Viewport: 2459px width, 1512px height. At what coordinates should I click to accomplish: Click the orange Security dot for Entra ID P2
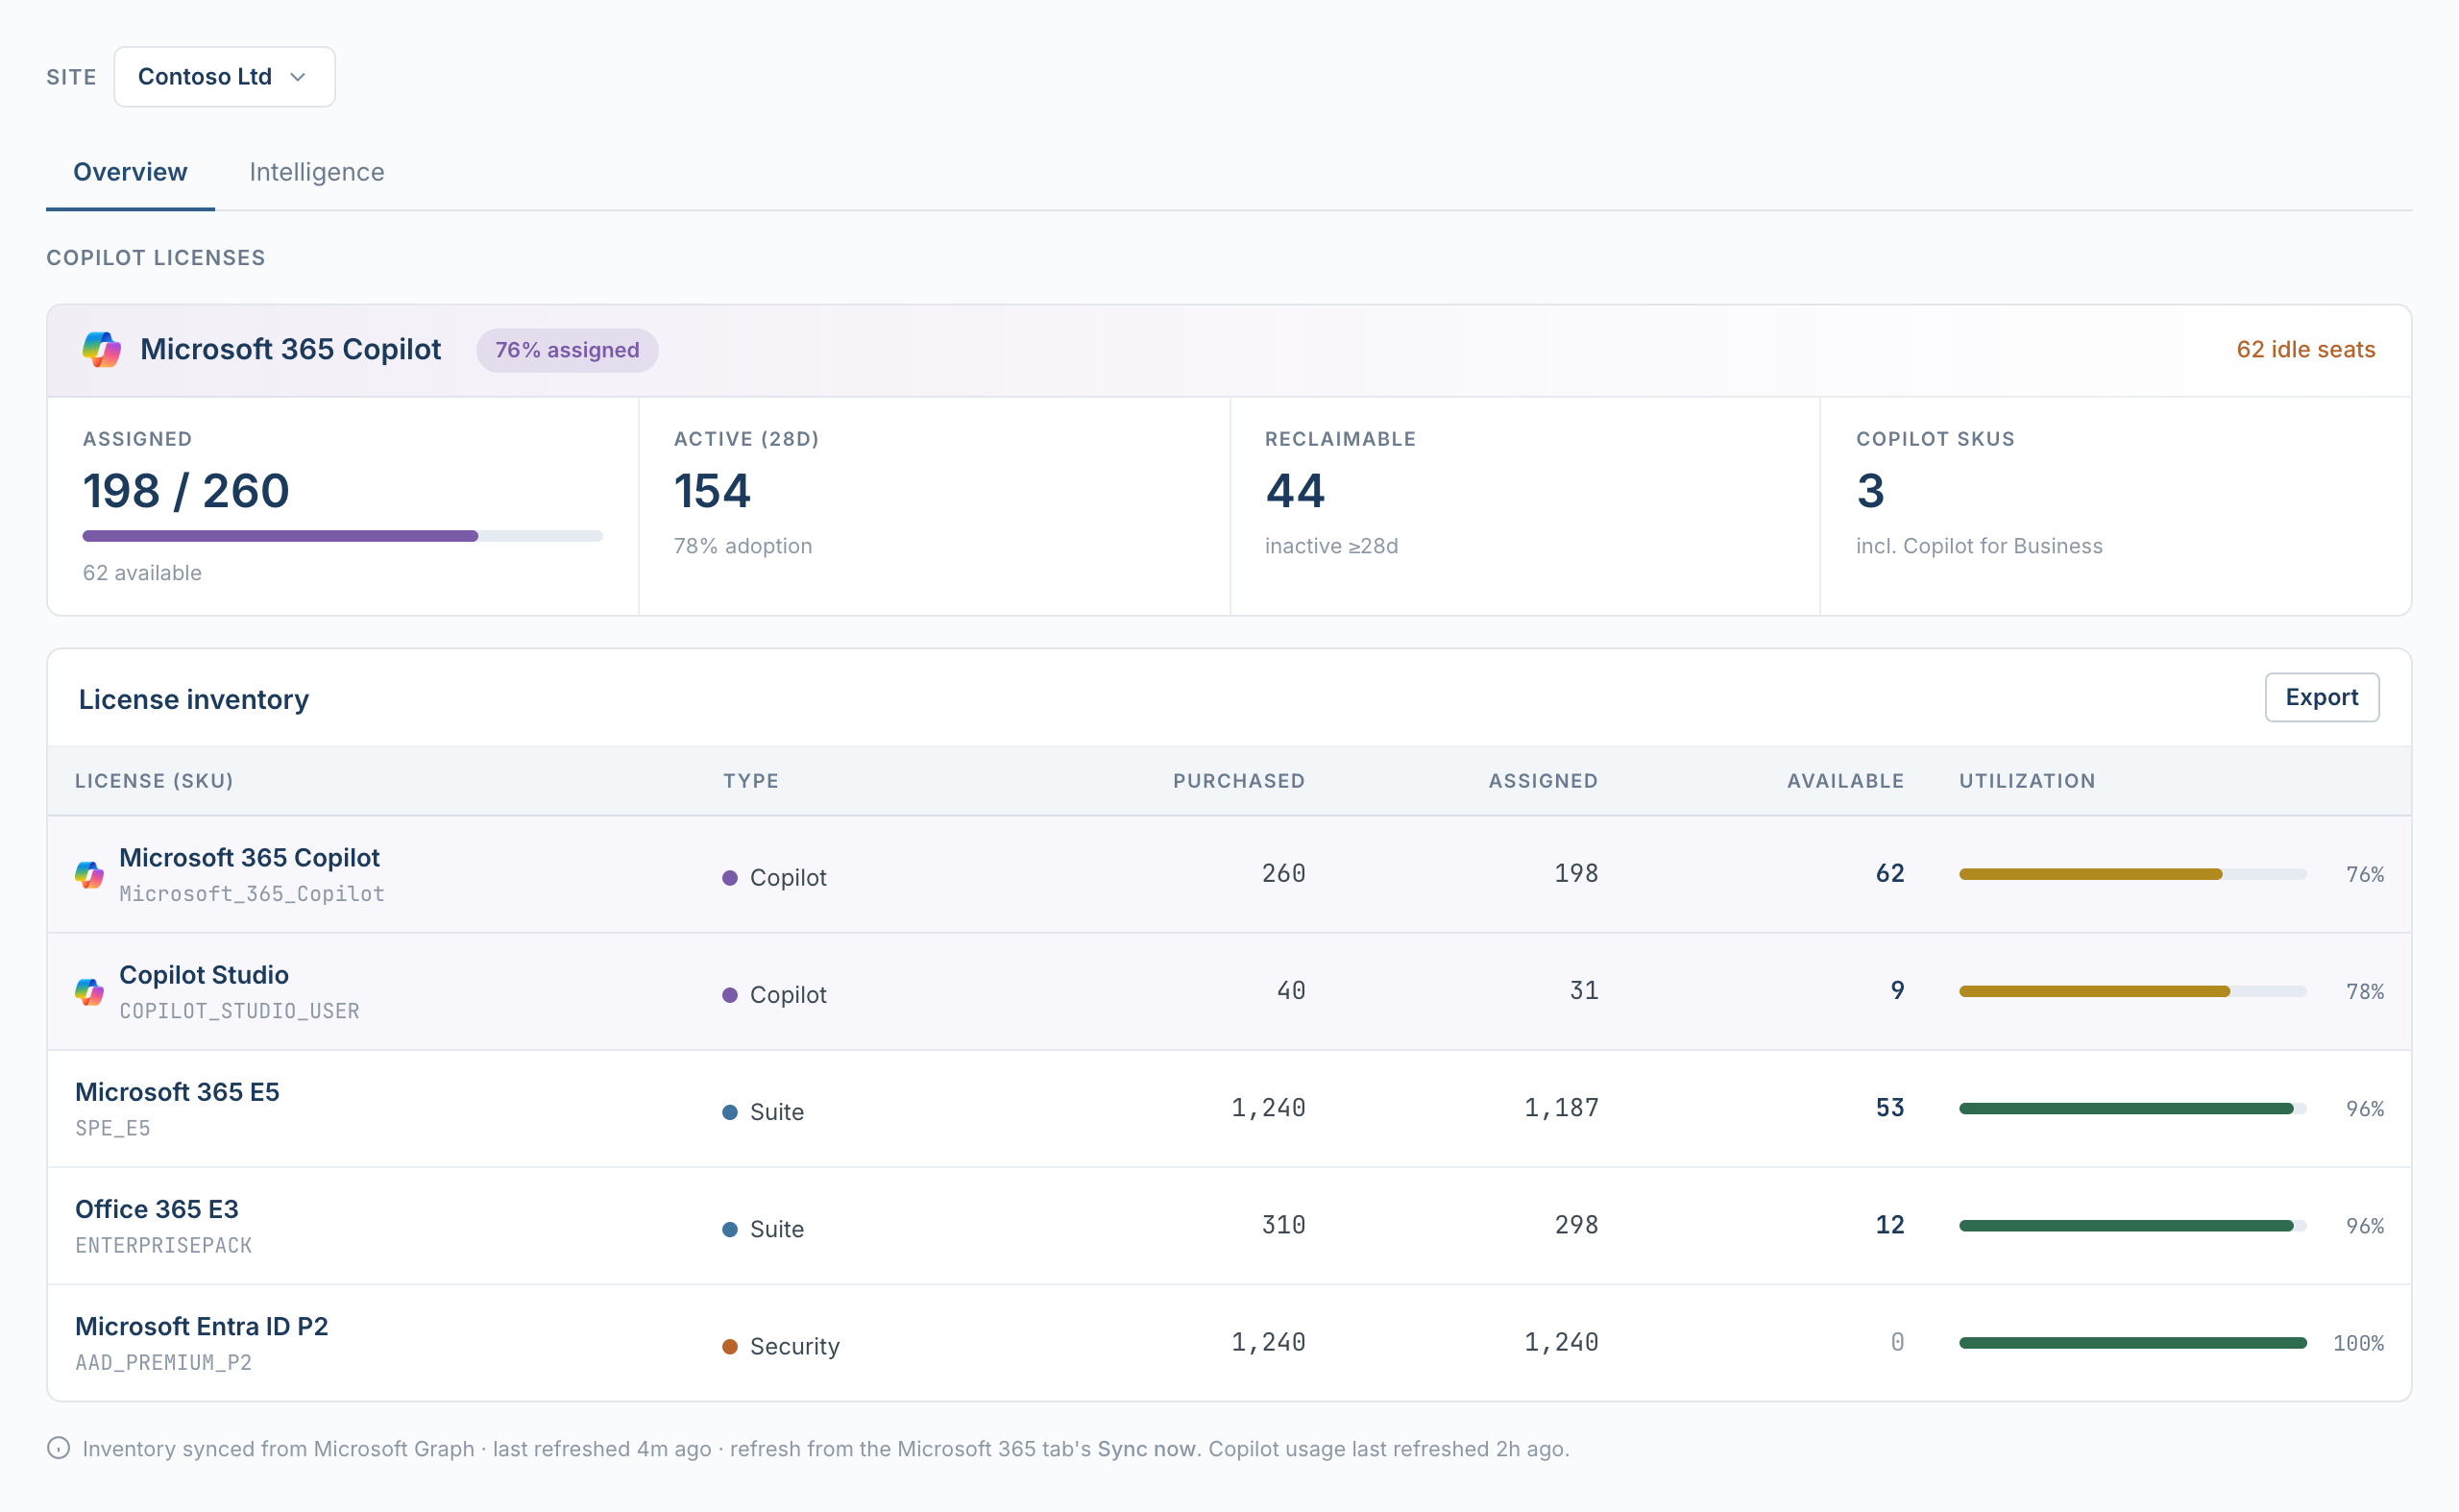pyautogui.click(x=730, y=1346)
